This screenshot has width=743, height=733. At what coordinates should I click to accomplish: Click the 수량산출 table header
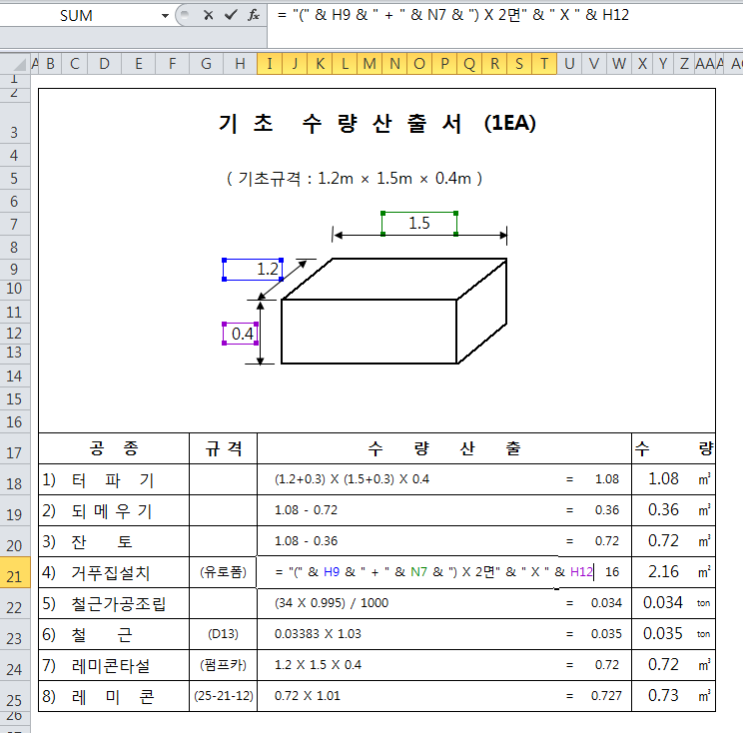tap(444, 448)
